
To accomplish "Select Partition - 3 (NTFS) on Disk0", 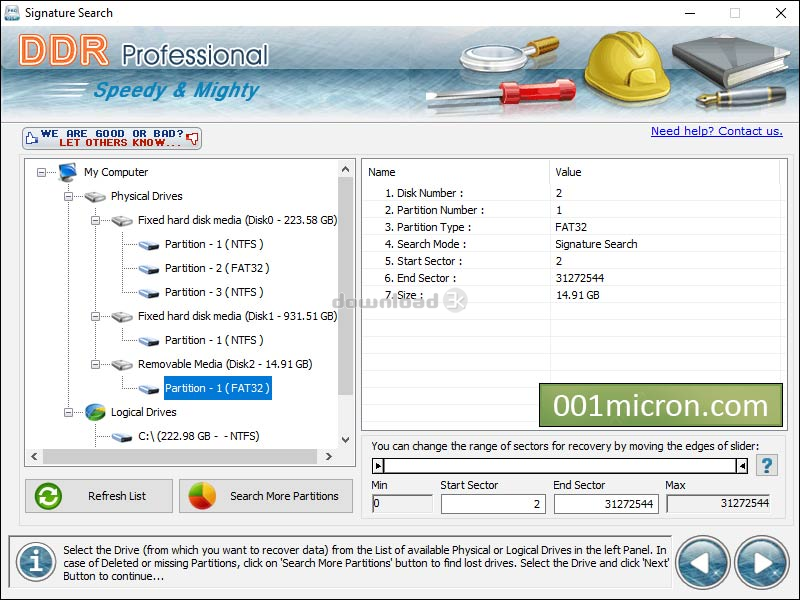I will point(214,292).
